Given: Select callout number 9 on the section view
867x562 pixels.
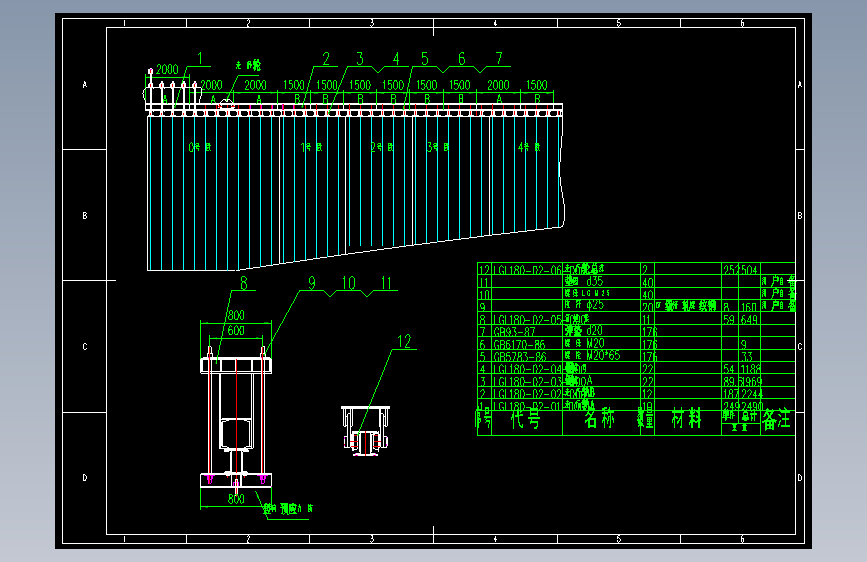Looking at the screenshot, I should point(312,283).
